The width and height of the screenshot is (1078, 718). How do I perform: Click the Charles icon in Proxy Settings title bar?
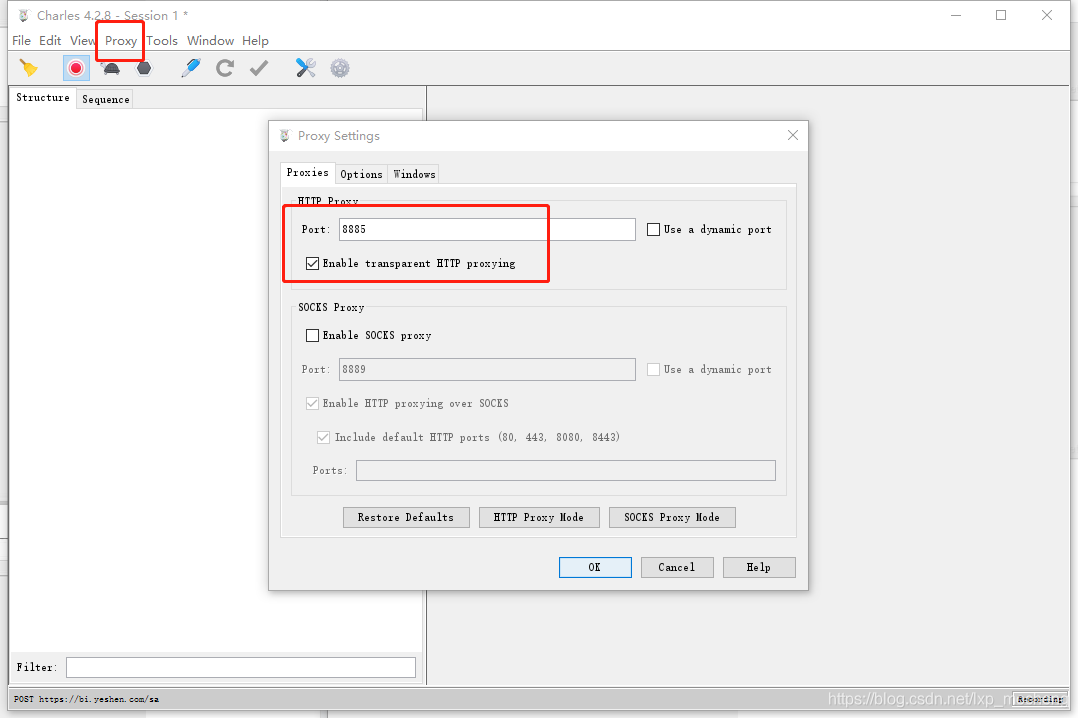coord(285,135)
